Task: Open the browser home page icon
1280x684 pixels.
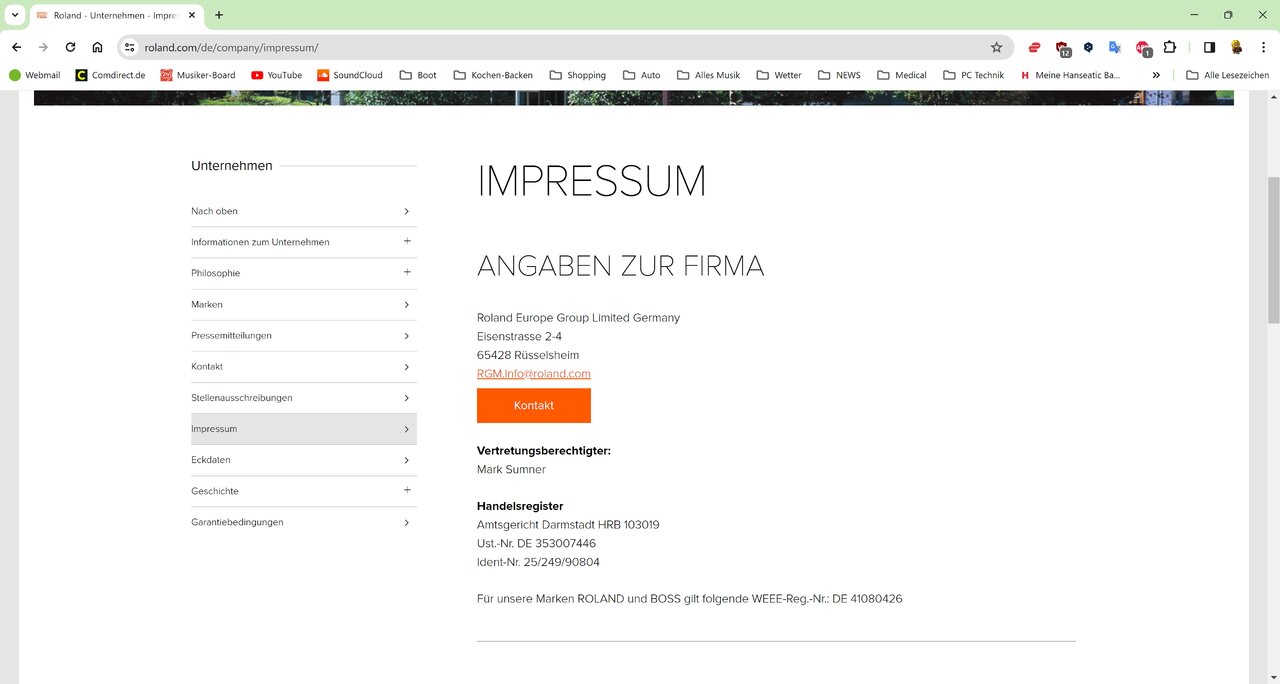Action: point(97,47)
